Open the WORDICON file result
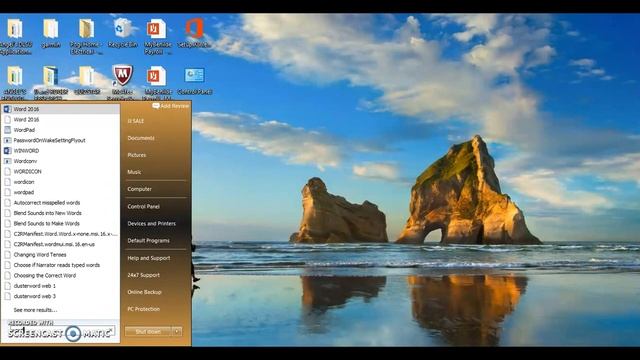The height and width of the screenshot is (360, 640). pyautogui.click(x=60, y=171)
